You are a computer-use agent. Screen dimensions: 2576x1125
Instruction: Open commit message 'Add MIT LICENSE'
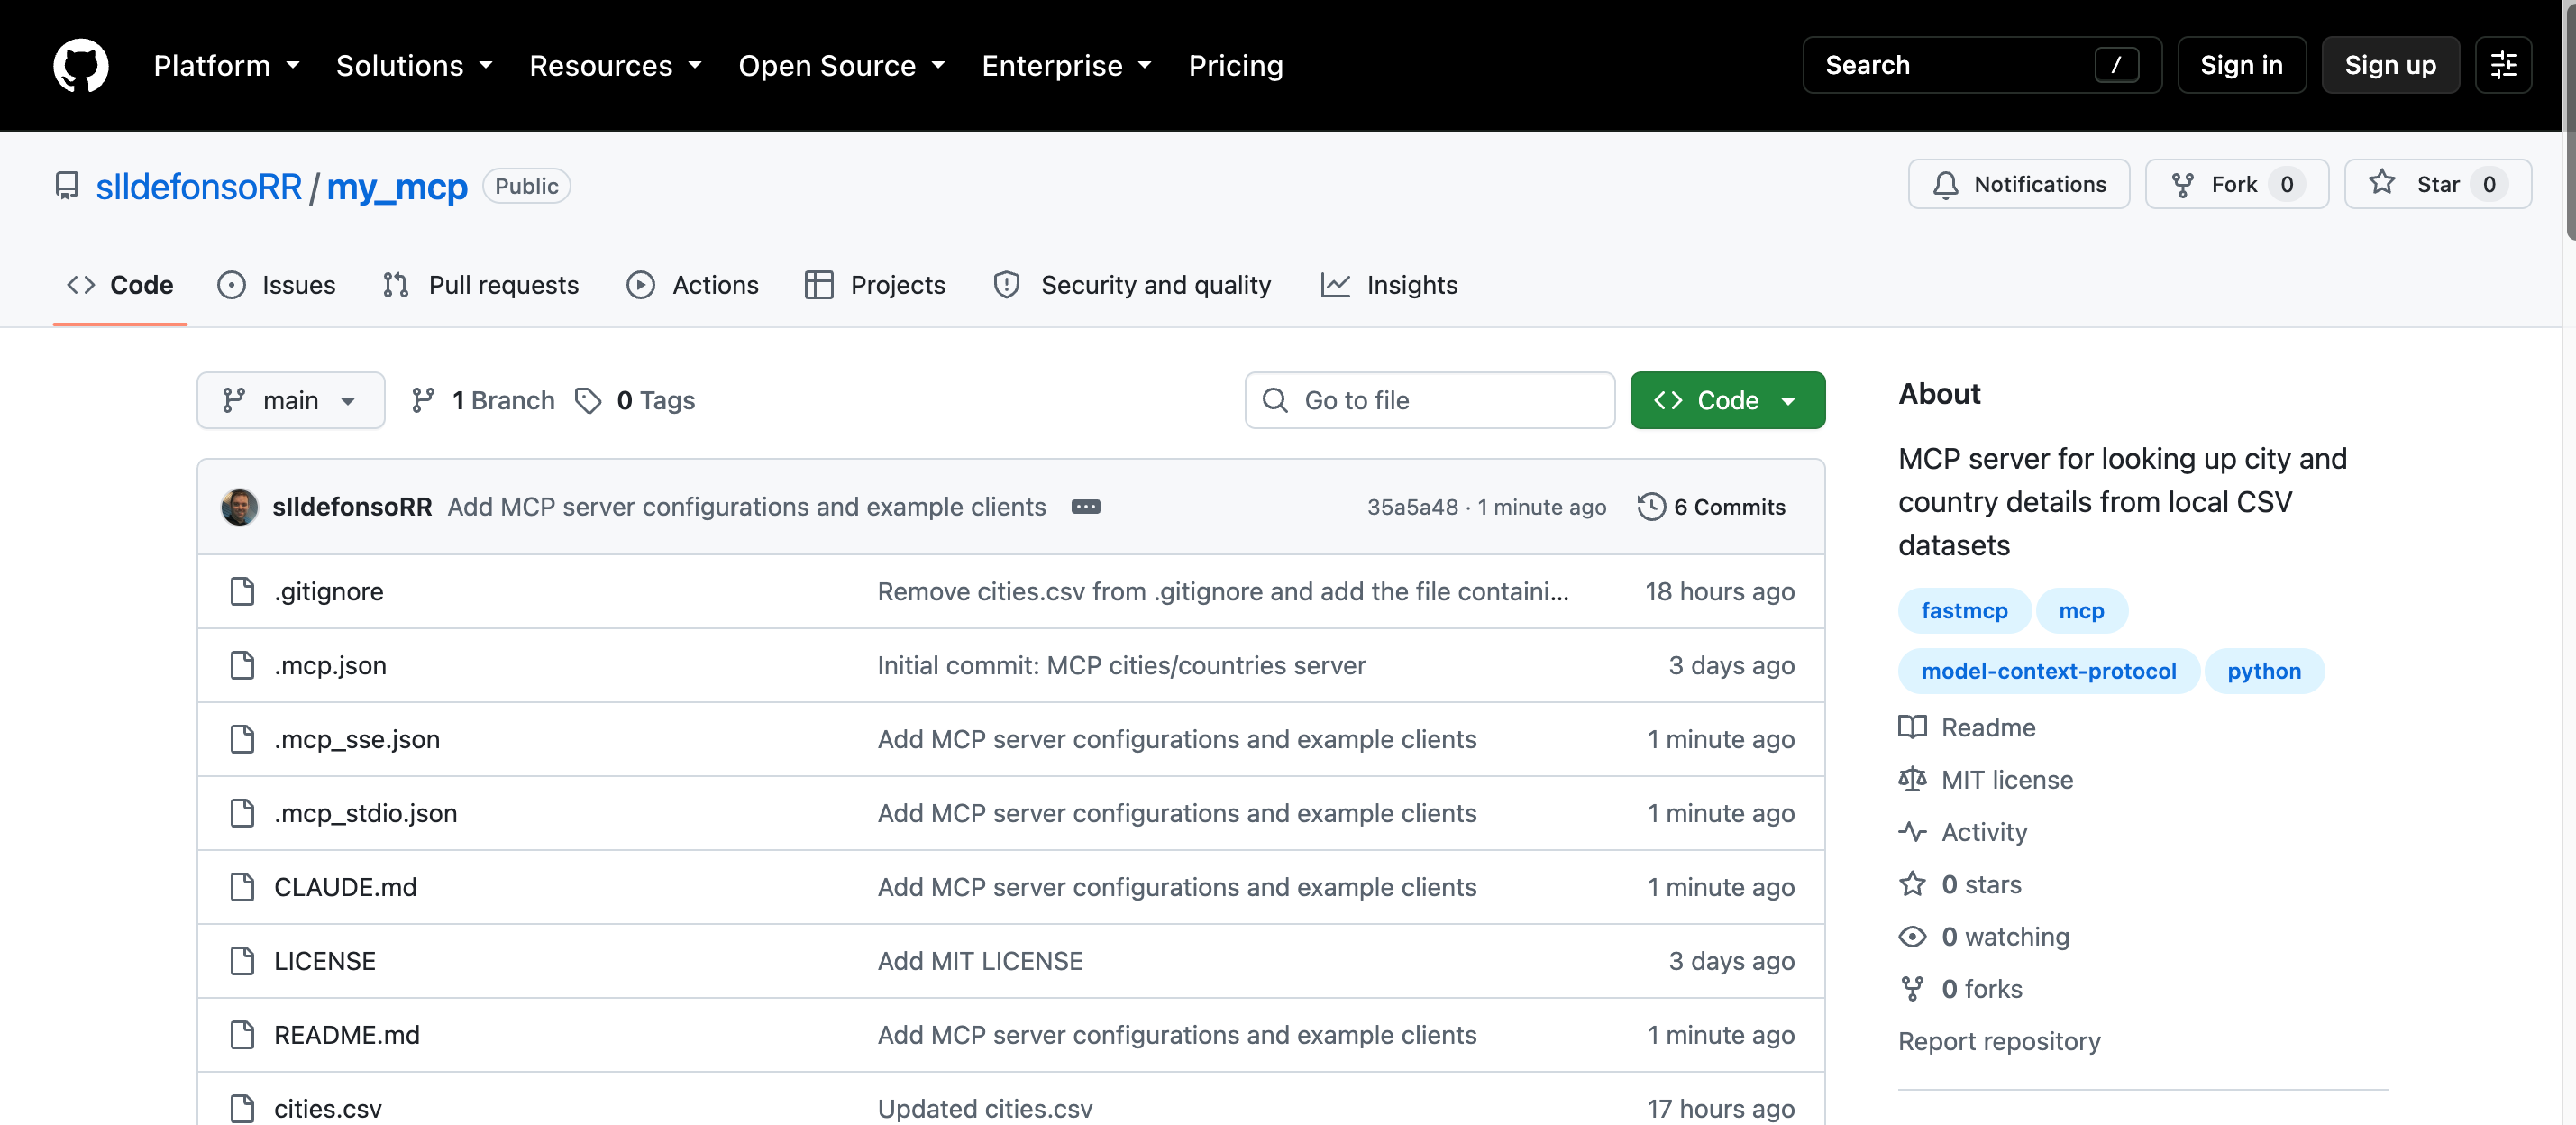click(980, 962)
